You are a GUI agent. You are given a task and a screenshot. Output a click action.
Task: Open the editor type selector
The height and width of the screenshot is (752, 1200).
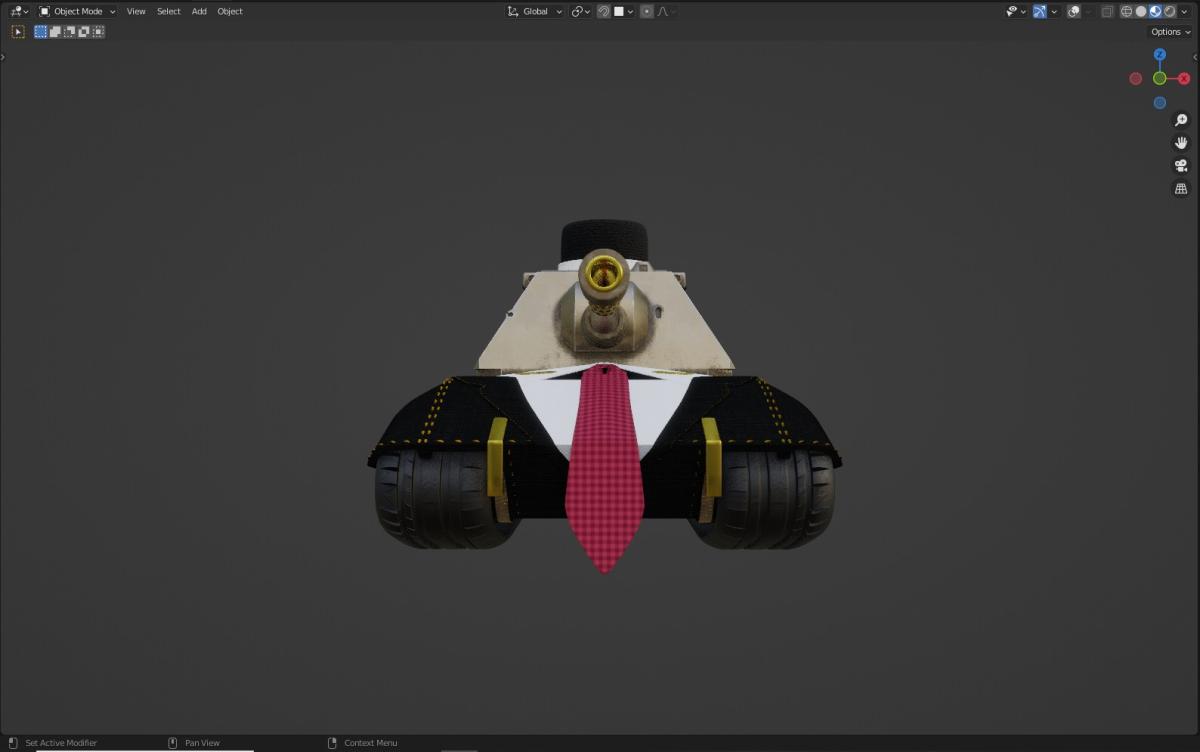pyautogui.click(x=19, y=11)
